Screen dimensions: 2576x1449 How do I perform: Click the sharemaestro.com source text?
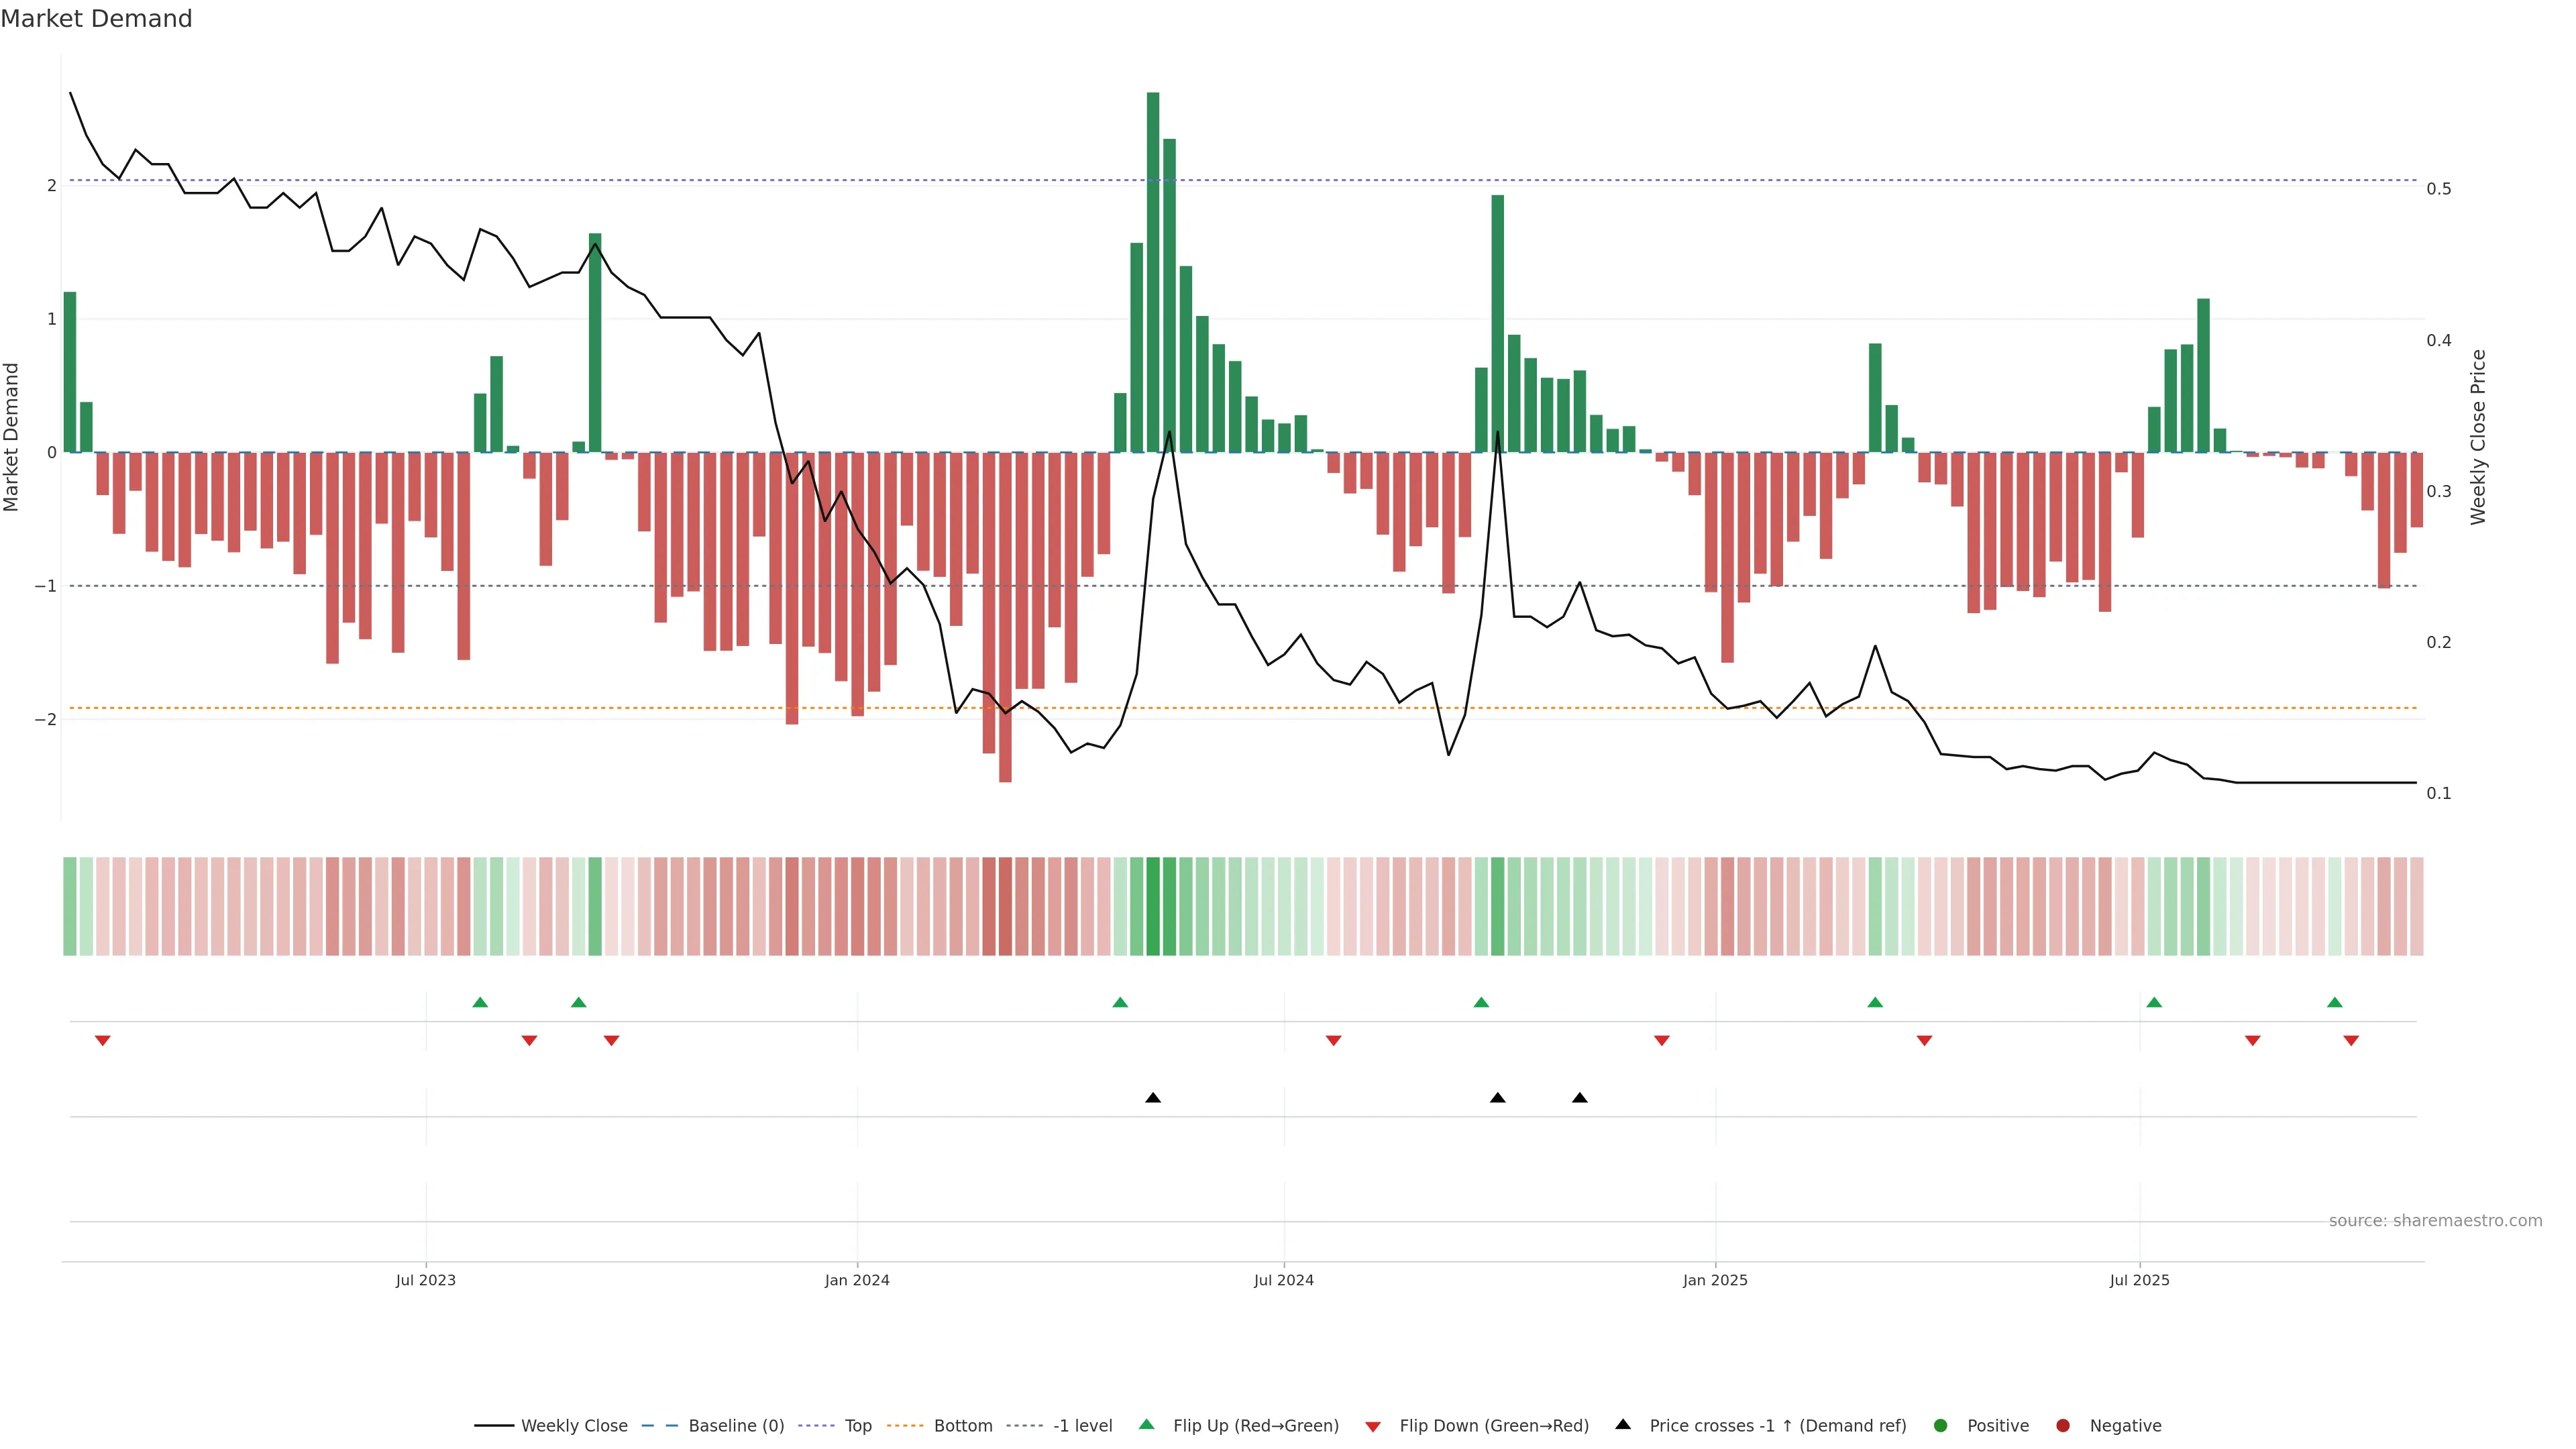[2435, 1221]
